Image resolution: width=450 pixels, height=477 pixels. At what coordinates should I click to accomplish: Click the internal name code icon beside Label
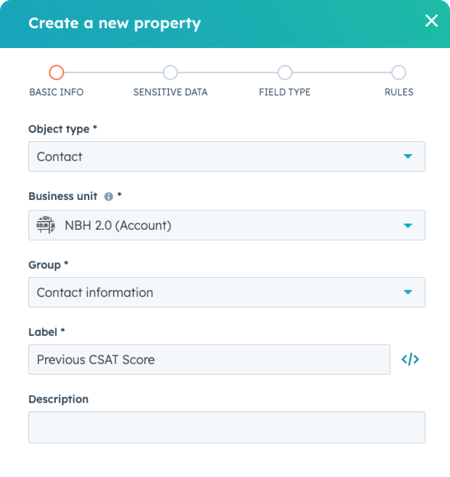[410, 359]
